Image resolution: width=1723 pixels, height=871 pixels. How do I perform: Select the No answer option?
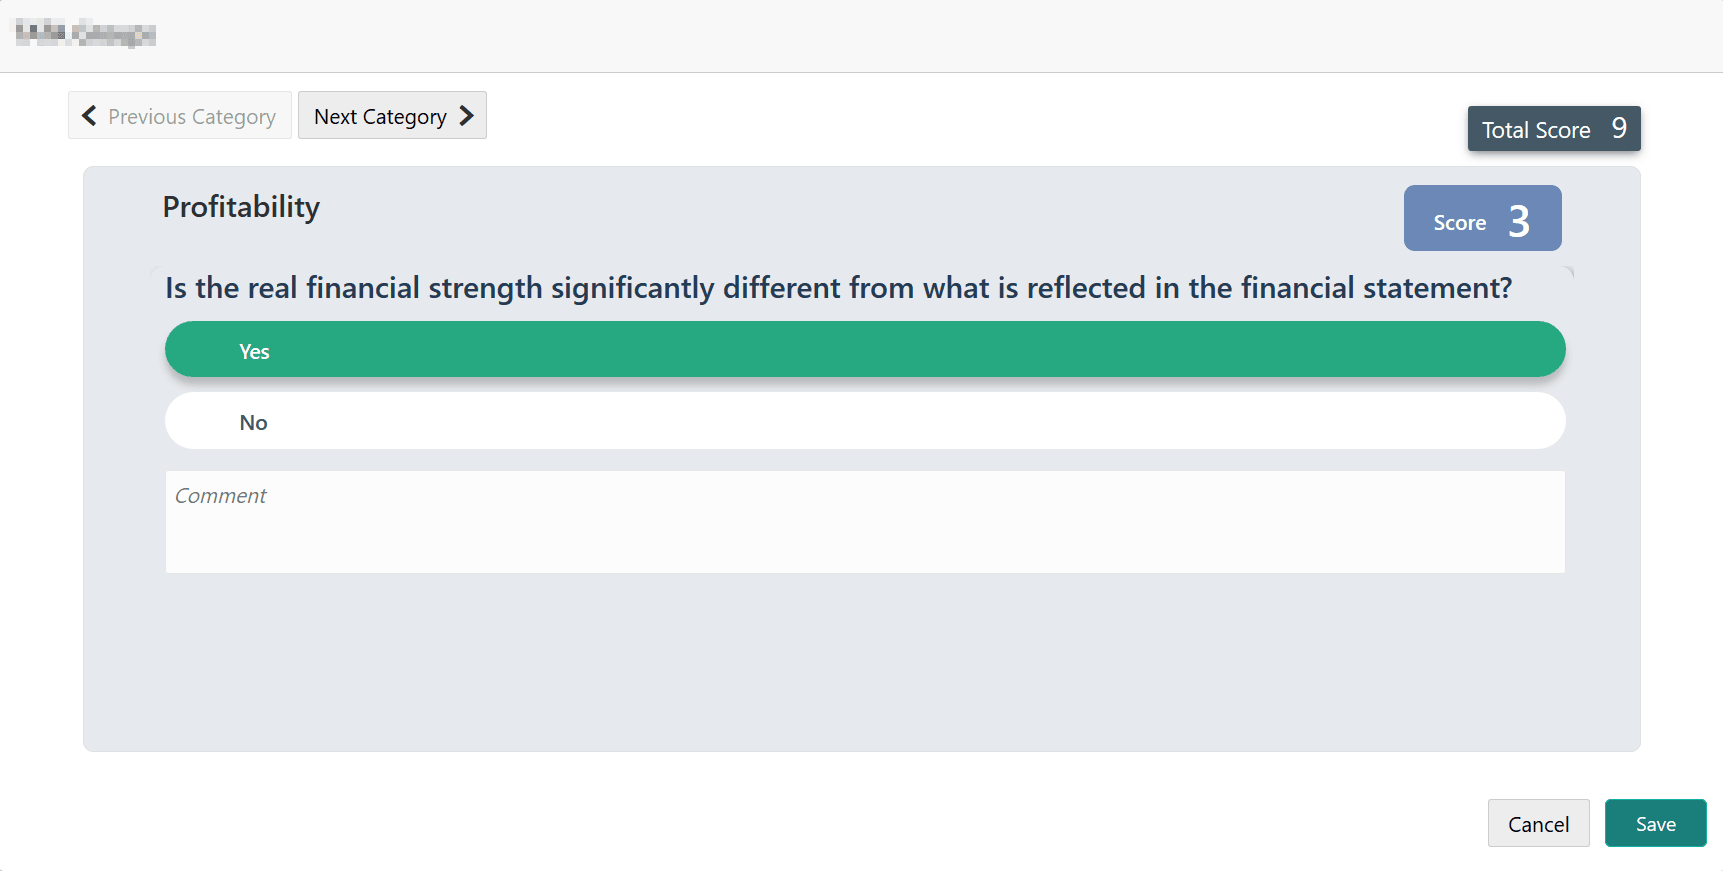(x=864, y=421)
